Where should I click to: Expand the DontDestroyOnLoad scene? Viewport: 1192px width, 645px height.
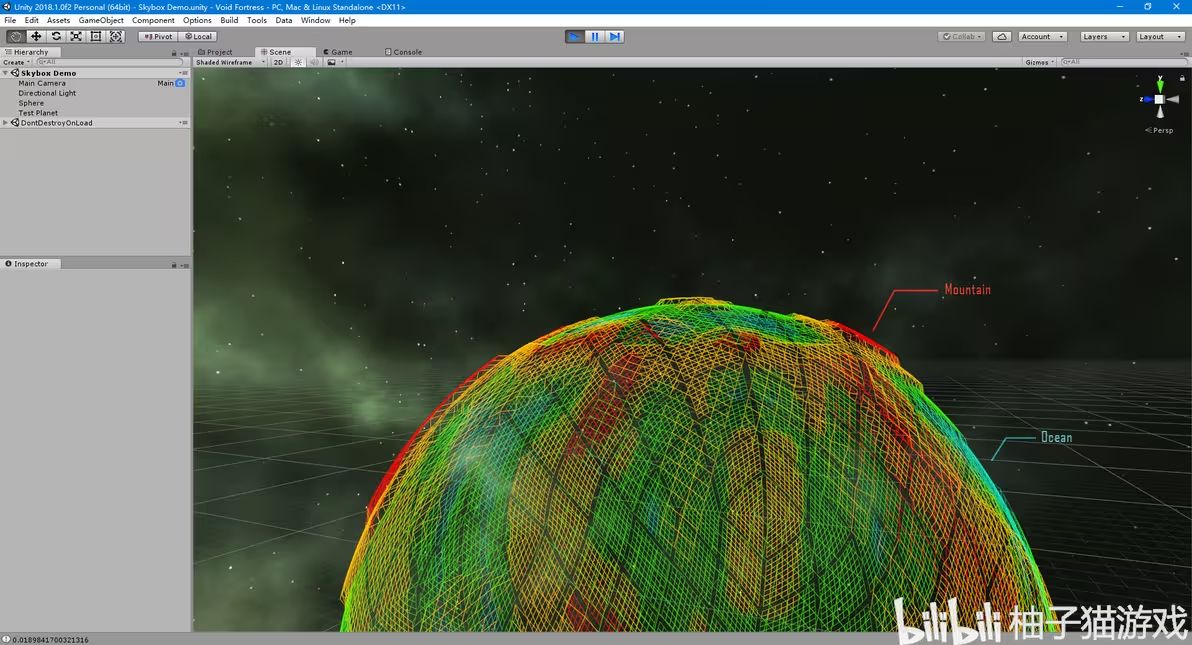(5, 122)
